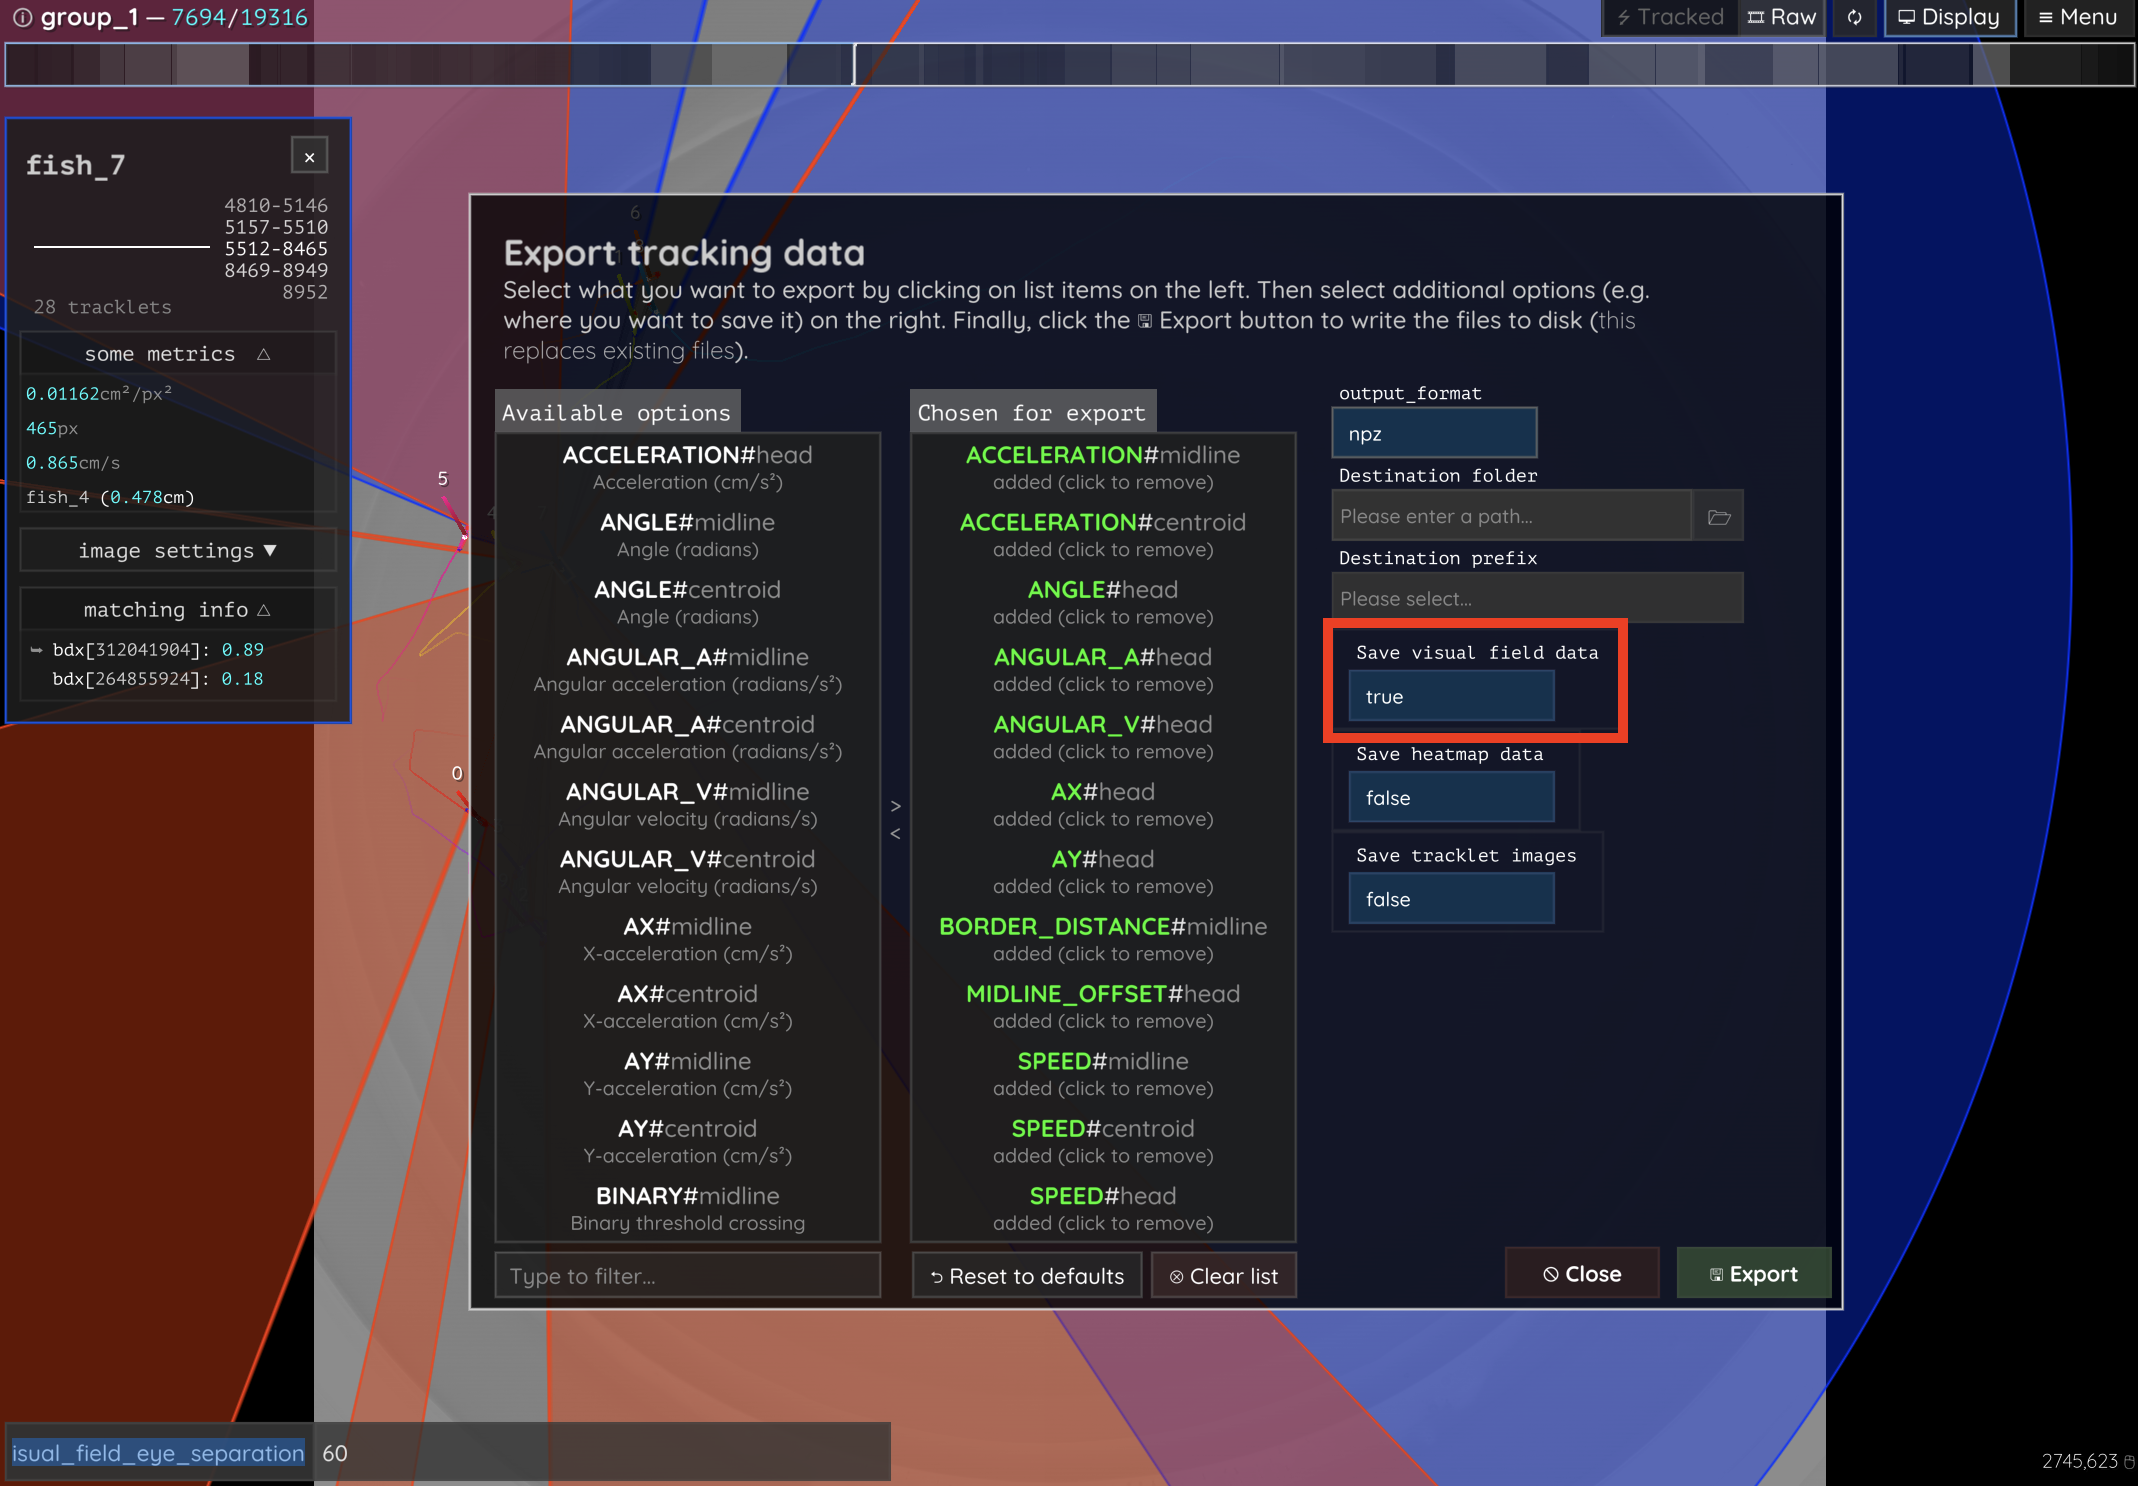Viewport: 2138px width, 1486px height.
Task: Toggle Save tracklet images value
Action: (1450, 899)
